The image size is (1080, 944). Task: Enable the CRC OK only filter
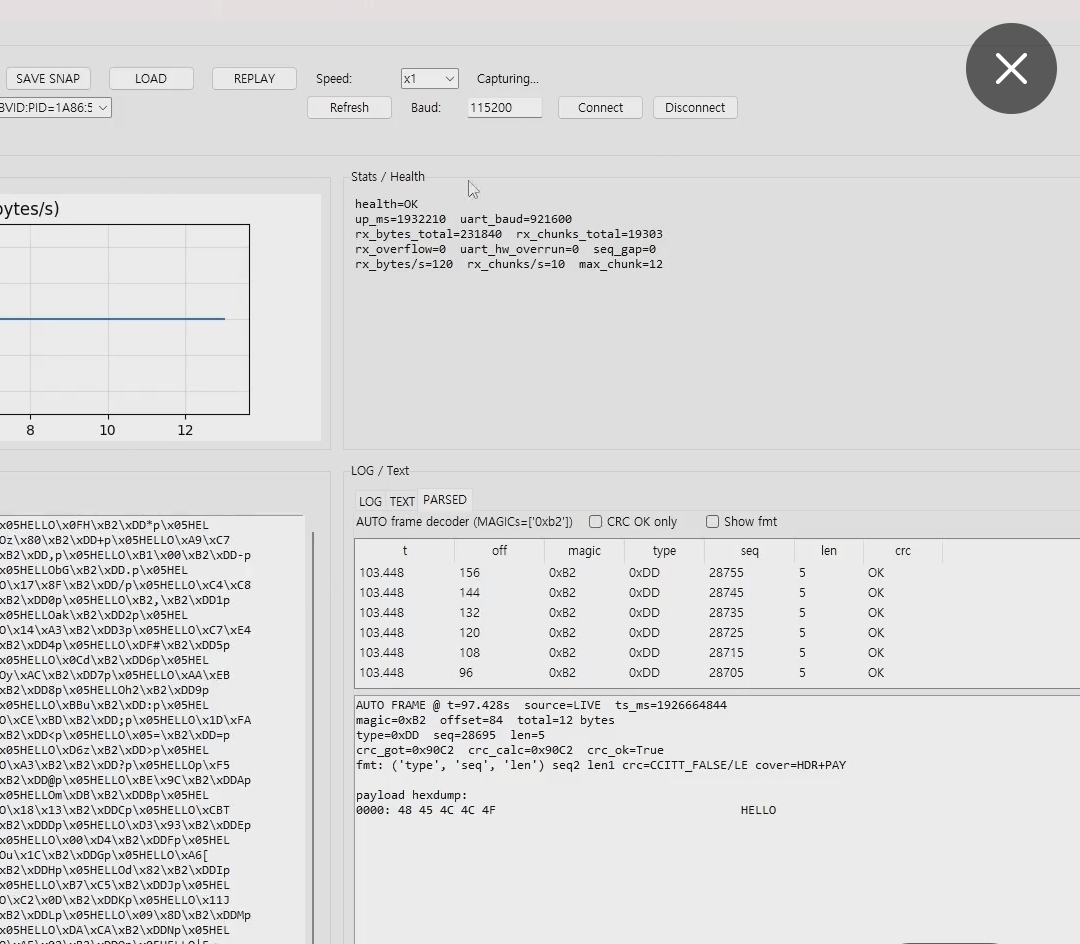(595, 521)
